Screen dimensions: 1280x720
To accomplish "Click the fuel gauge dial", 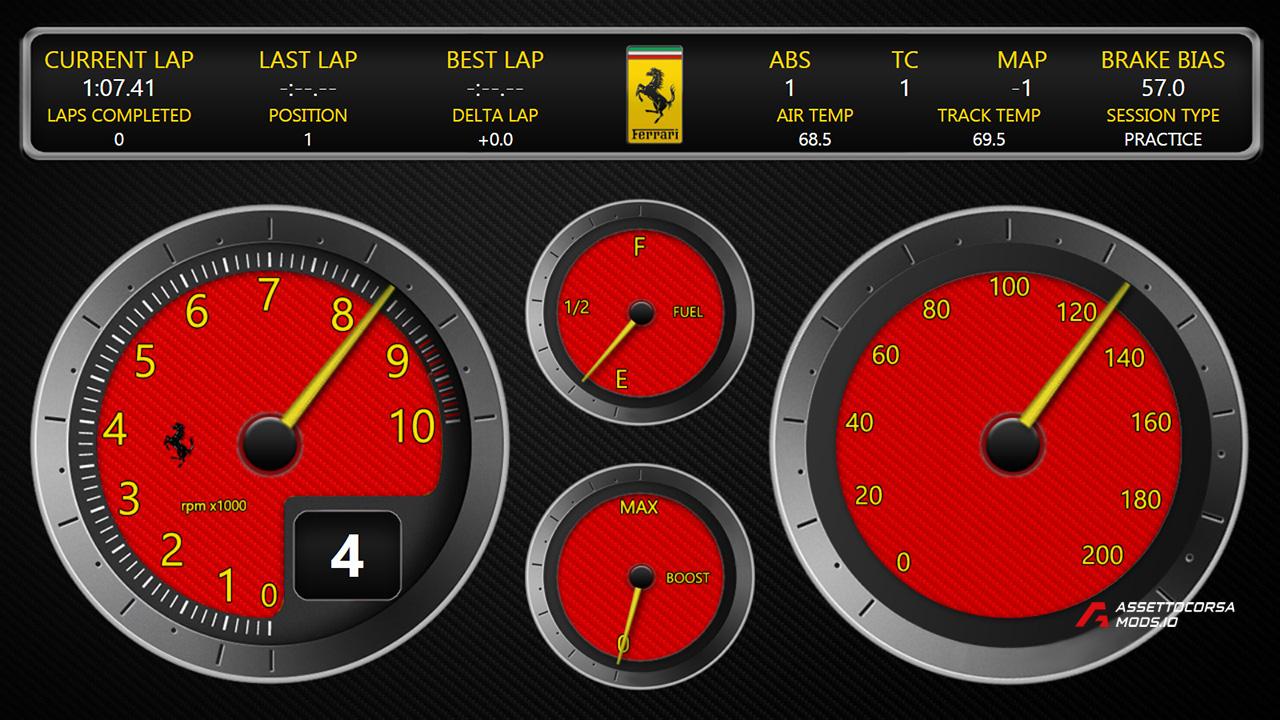I will click(x=640, y=312).
